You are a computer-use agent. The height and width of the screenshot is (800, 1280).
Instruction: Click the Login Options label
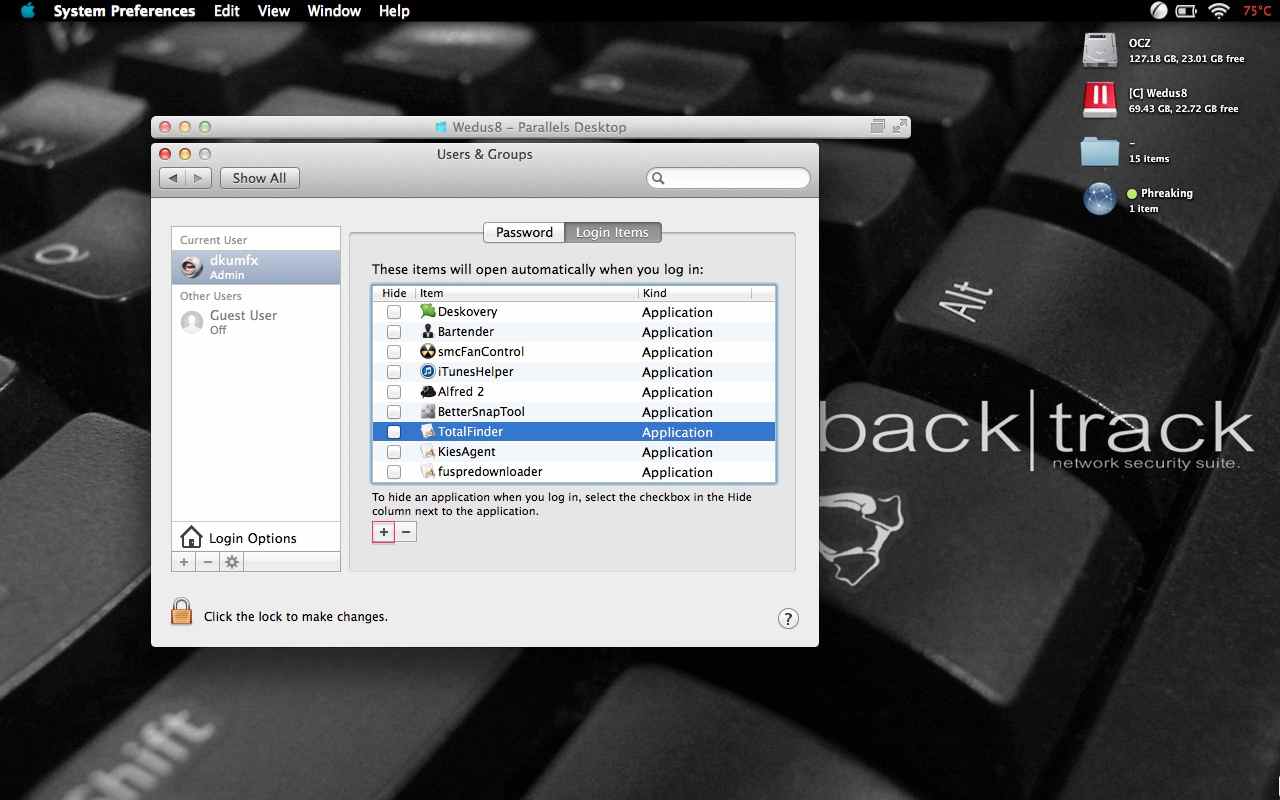[253, 538]
